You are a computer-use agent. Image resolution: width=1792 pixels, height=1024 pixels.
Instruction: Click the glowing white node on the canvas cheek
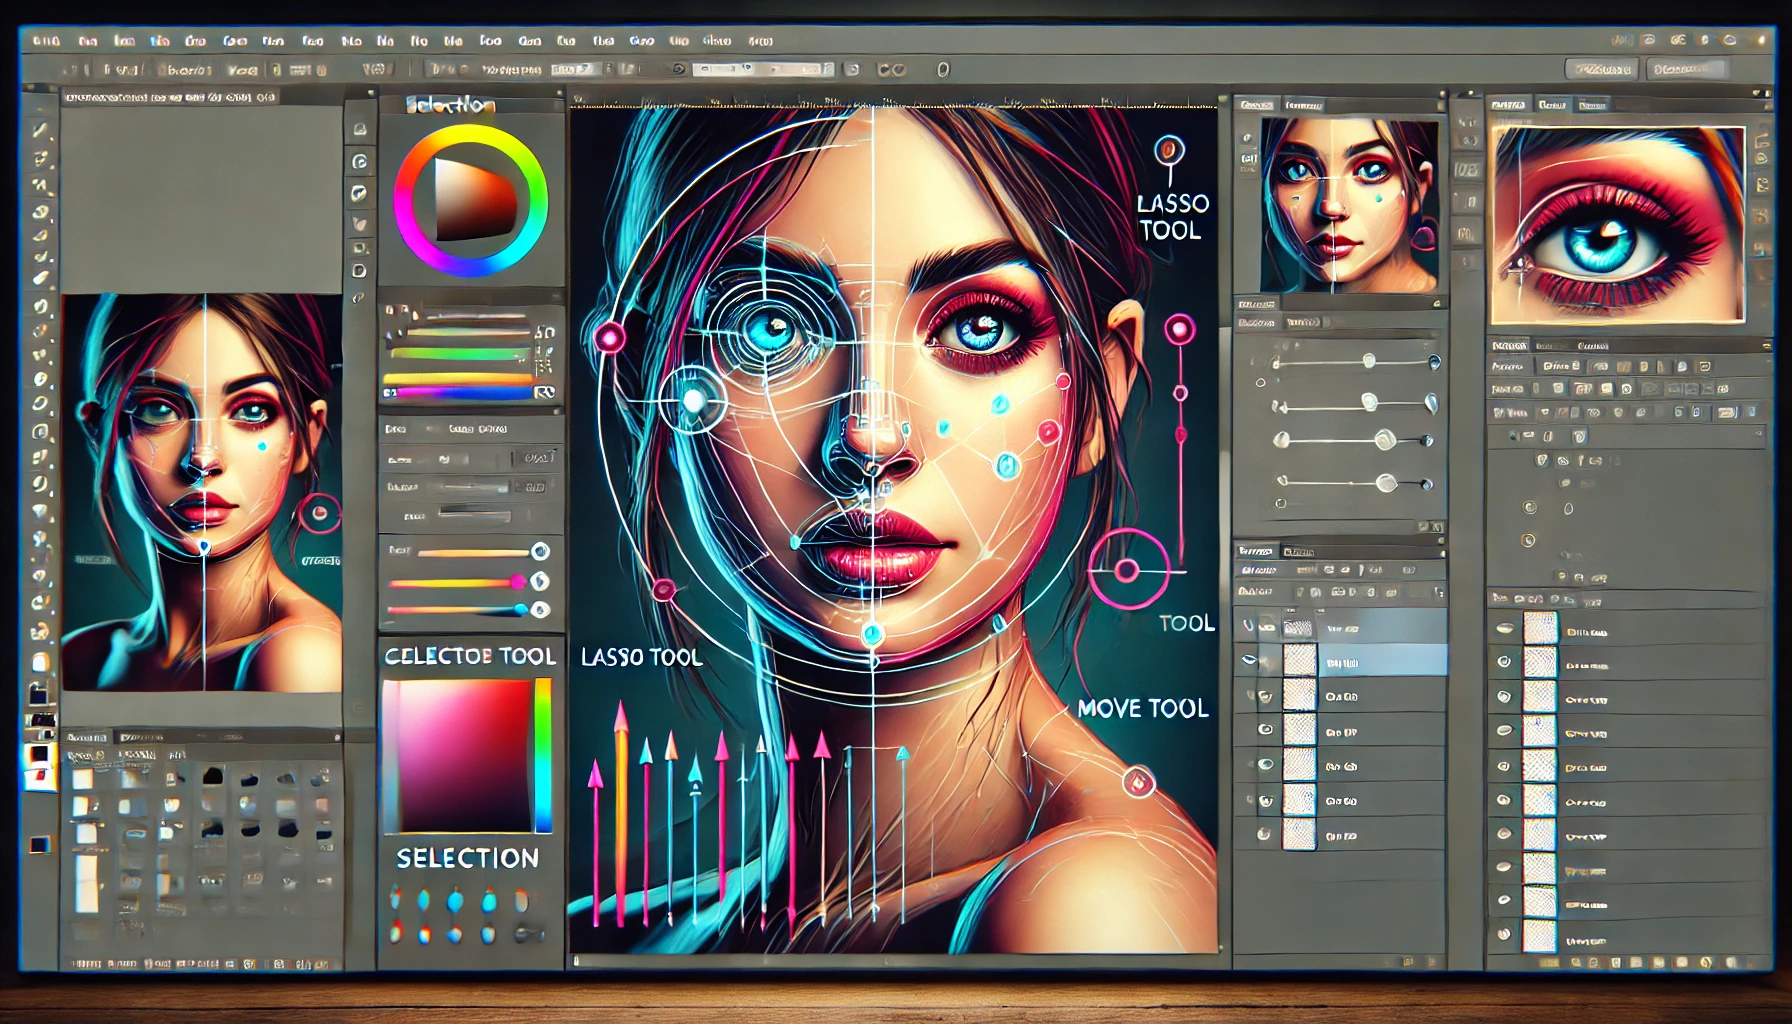[x=692, y=400]
